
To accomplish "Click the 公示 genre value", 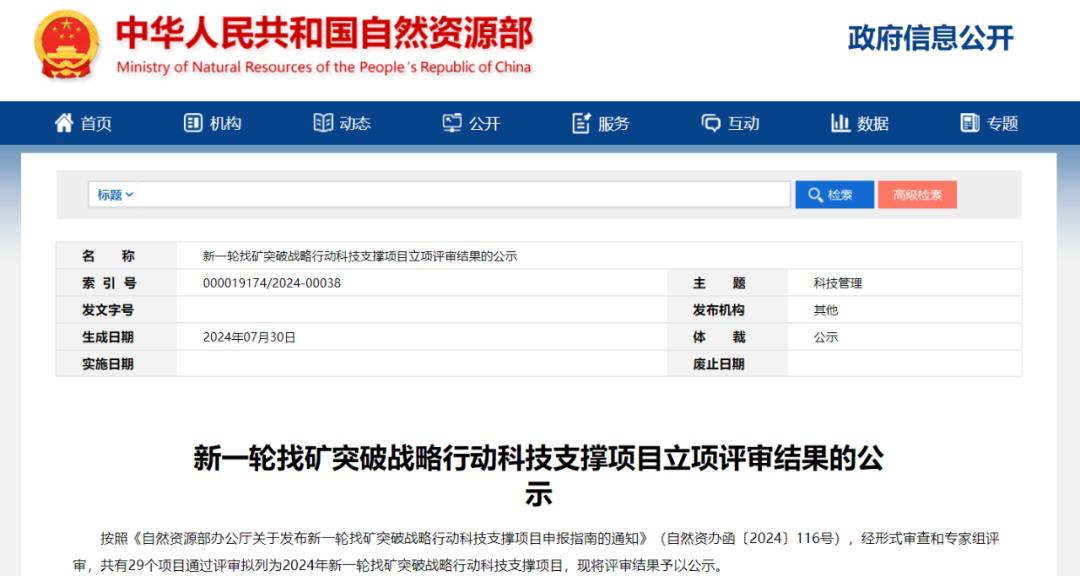I will (x=826, y=337).
